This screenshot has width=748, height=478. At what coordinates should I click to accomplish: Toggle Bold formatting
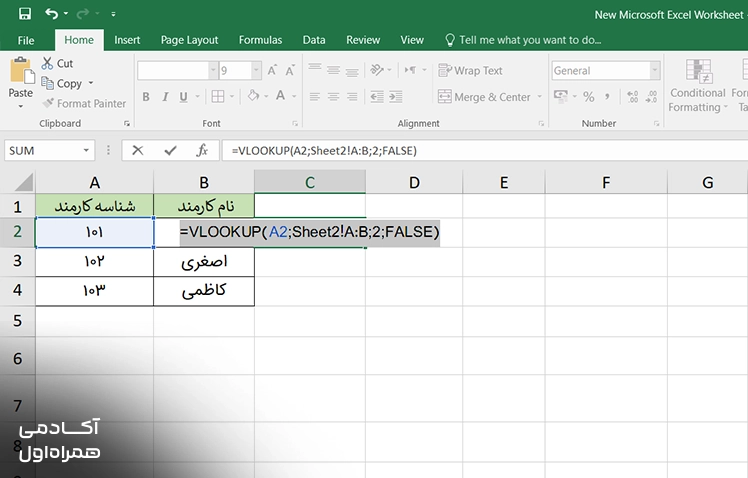pyautogui.click(x=146, y=97)
